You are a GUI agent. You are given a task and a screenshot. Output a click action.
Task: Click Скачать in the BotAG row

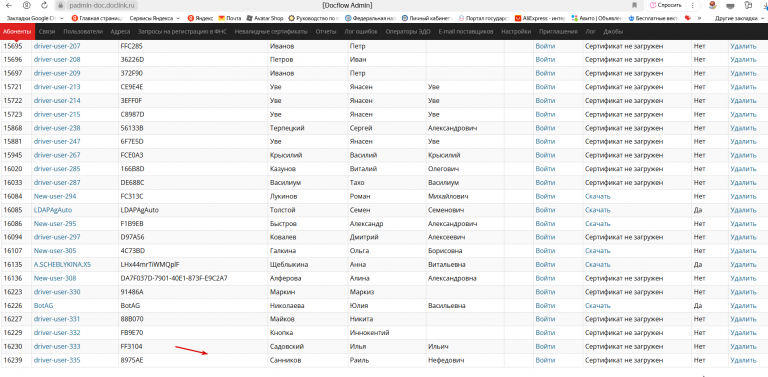click(598, 306)
